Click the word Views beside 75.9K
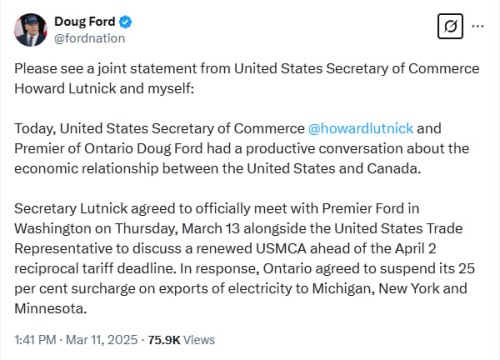Screen dimensions: 500x360 pos(199,340)
